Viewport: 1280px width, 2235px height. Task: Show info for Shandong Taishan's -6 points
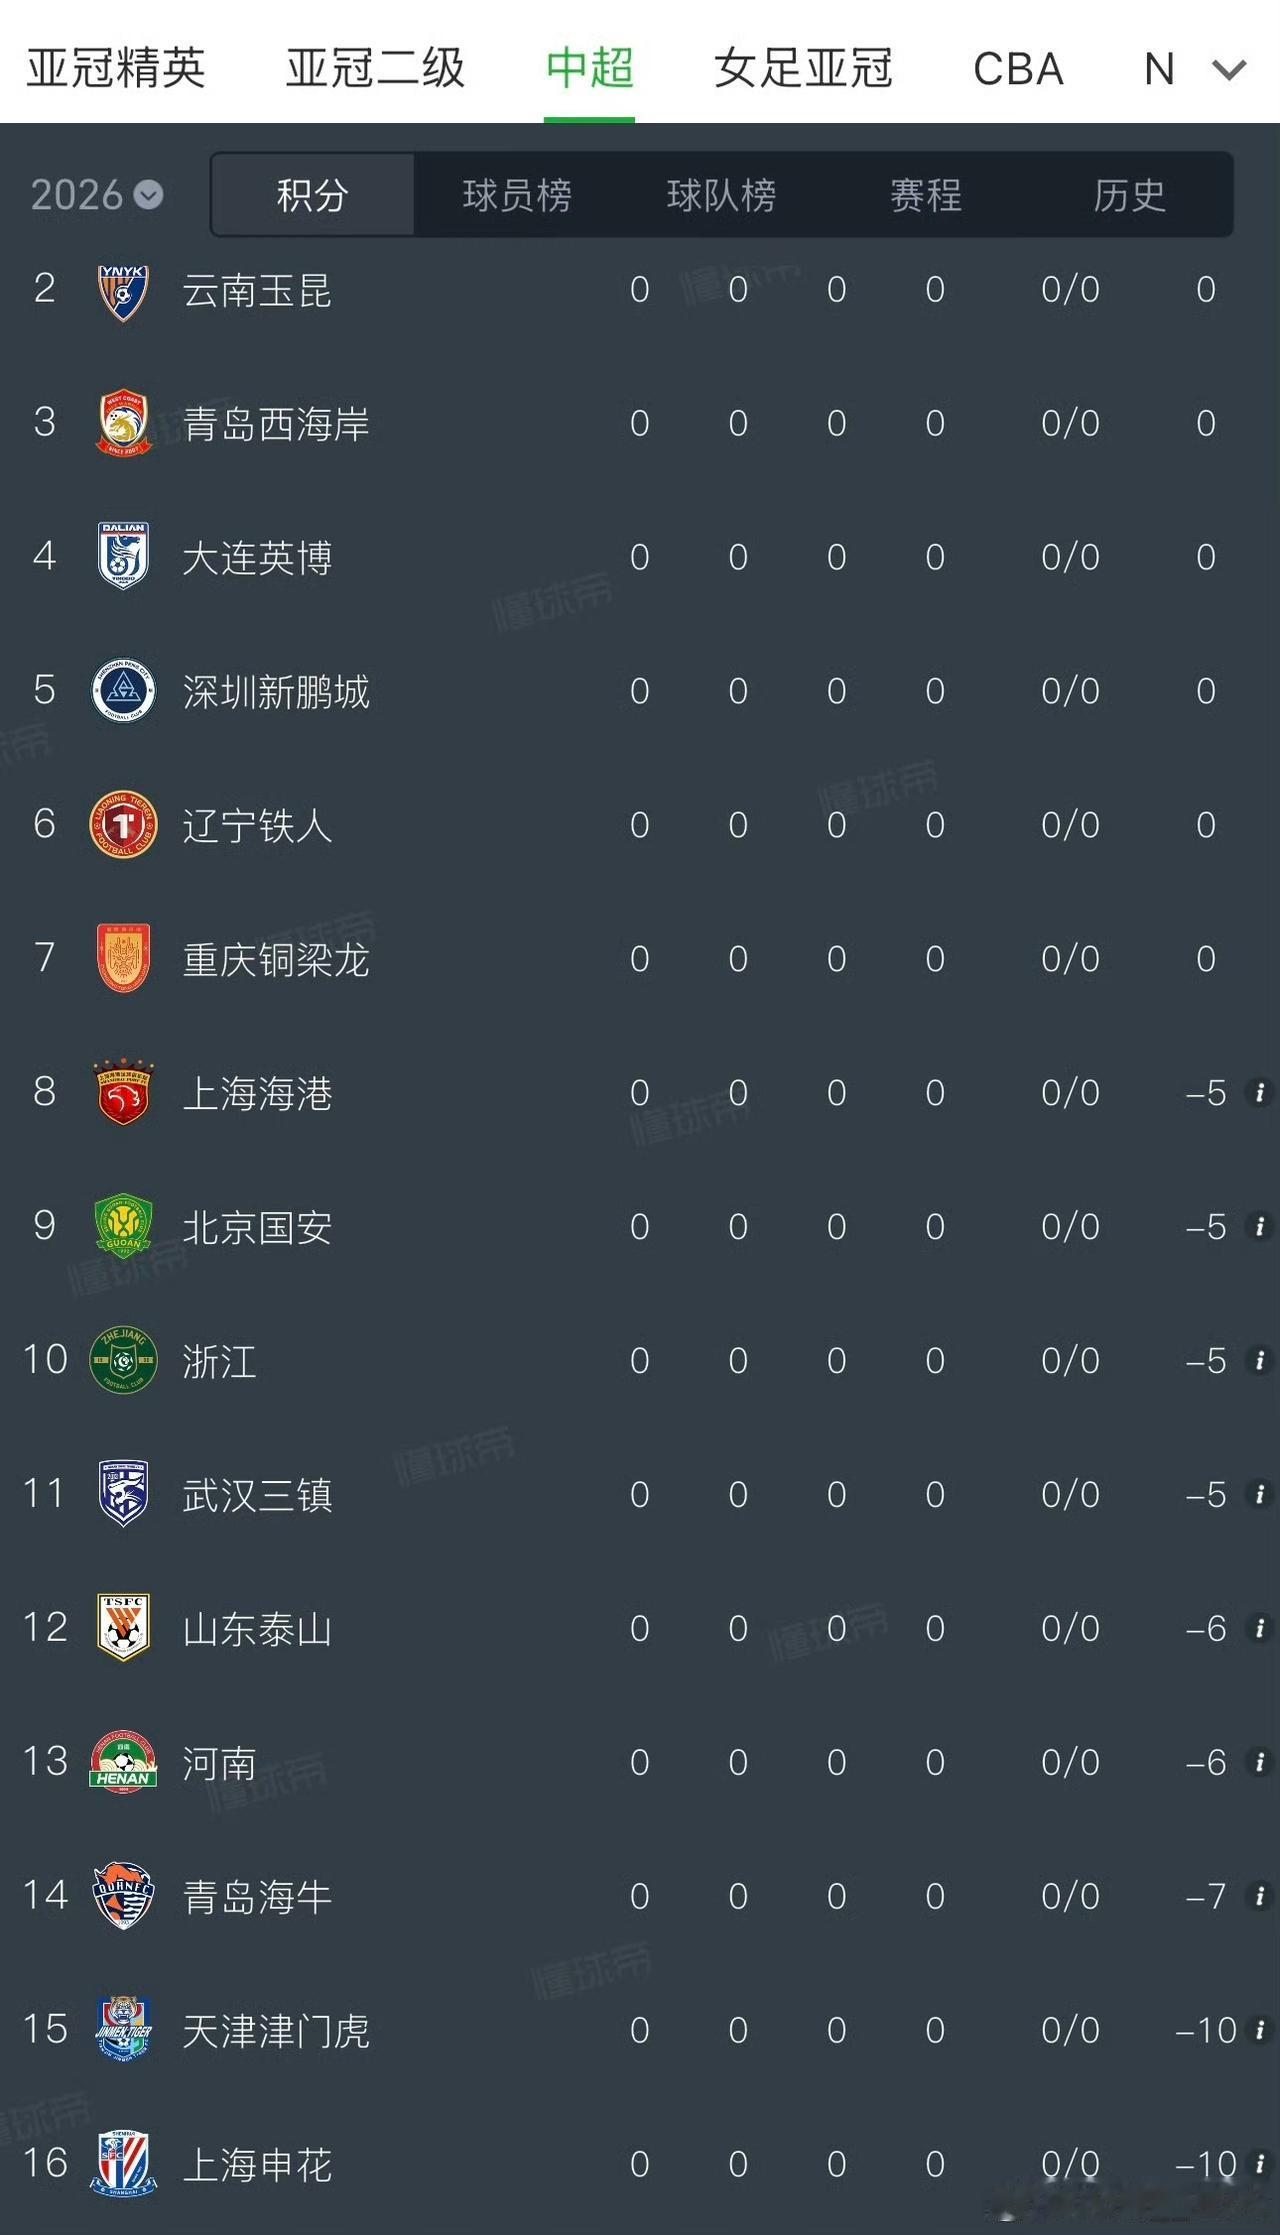[x=1260, y=1628]
